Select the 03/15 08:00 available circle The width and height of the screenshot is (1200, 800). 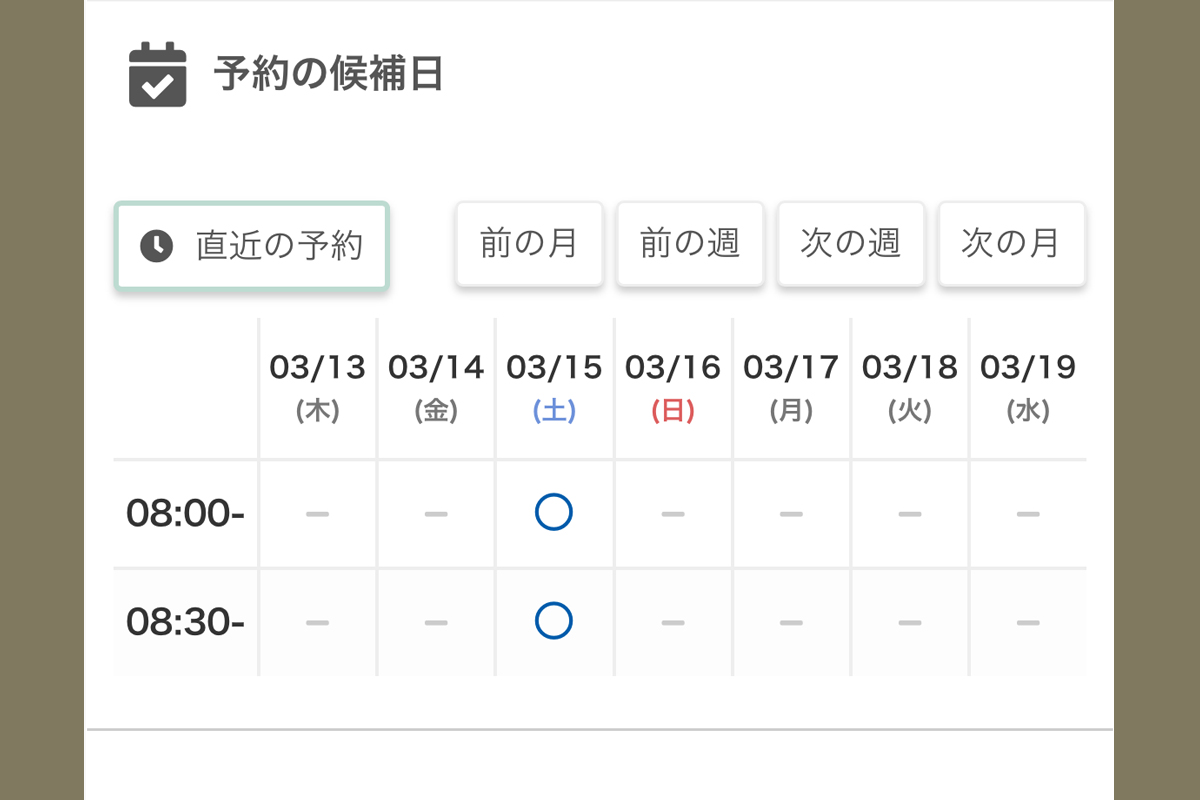click(554, 513)
